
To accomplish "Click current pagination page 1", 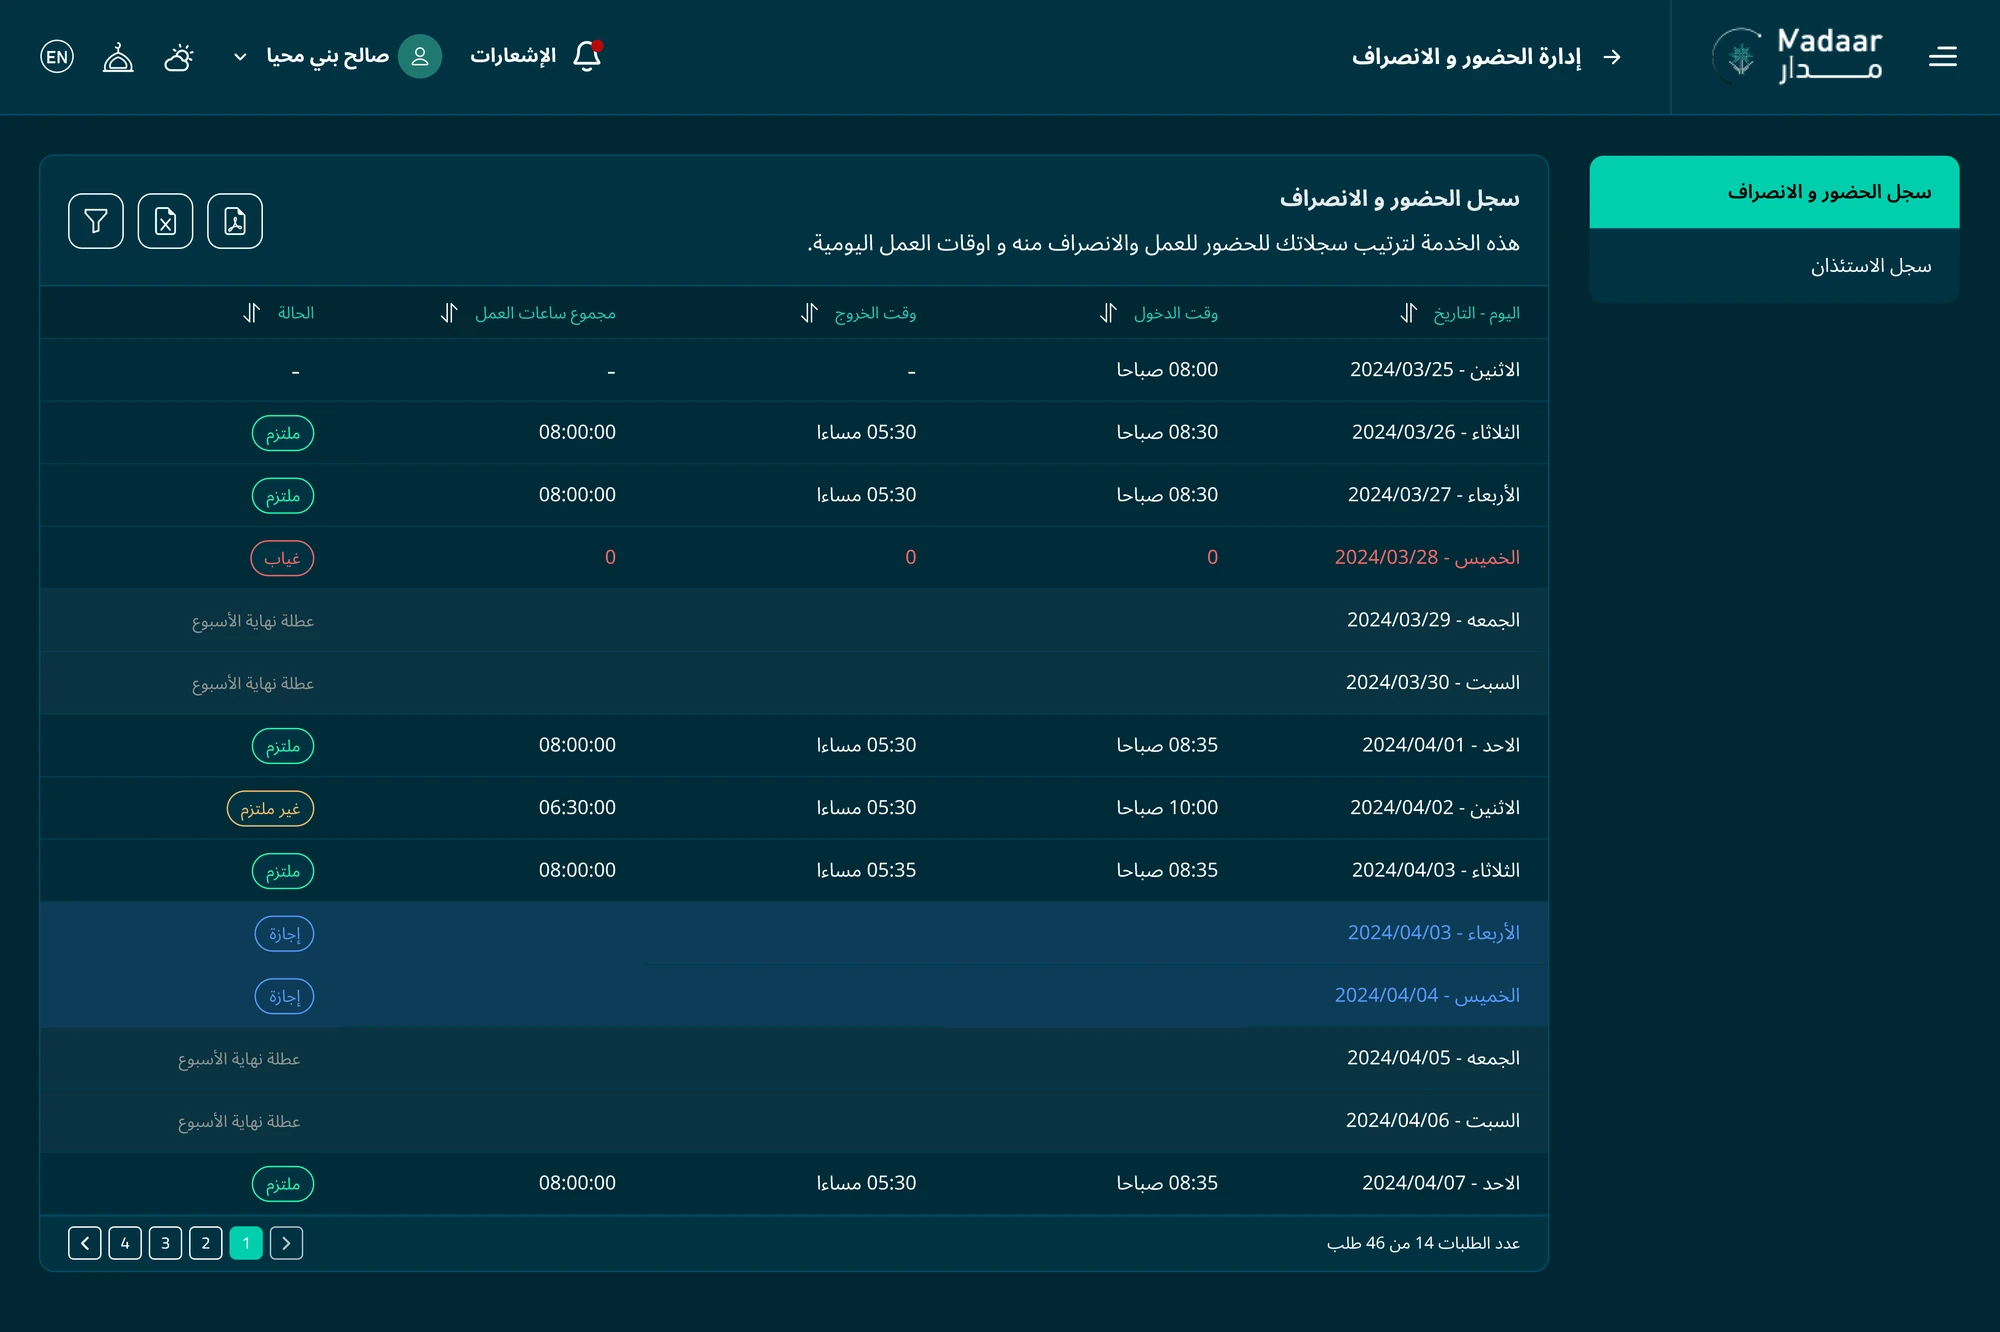I will (246, 1243).
